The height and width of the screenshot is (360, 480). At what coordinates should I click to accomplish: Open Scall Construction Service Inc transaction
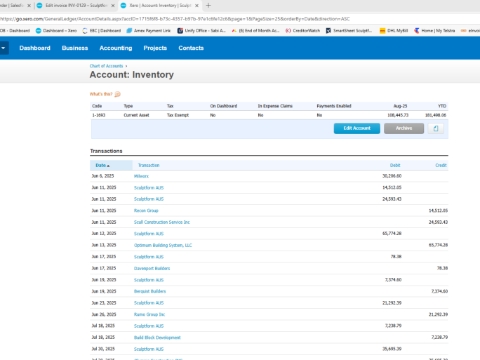[x=162, y=222]
